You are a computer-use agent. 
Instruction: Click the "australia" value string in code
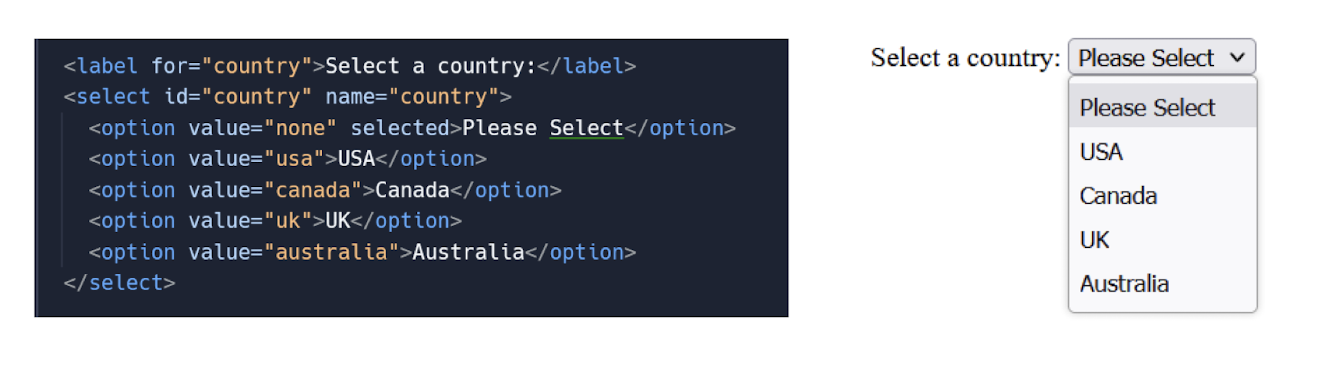point(332,253)
